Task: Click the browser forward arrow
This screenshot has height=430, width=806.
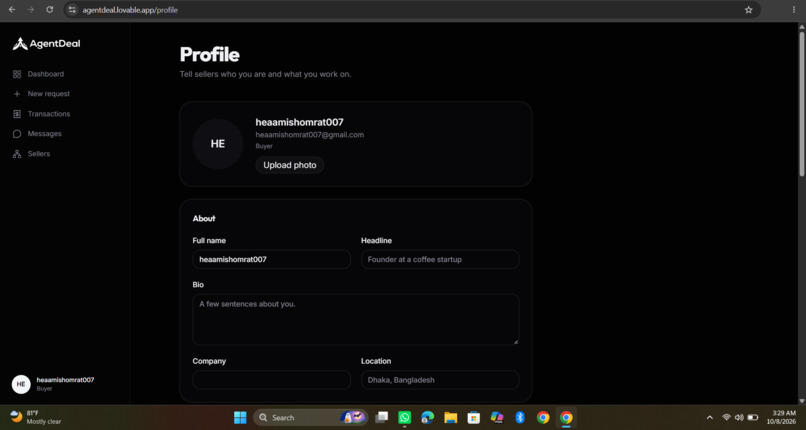Action: pyautogui.click(x=31, y=10)
